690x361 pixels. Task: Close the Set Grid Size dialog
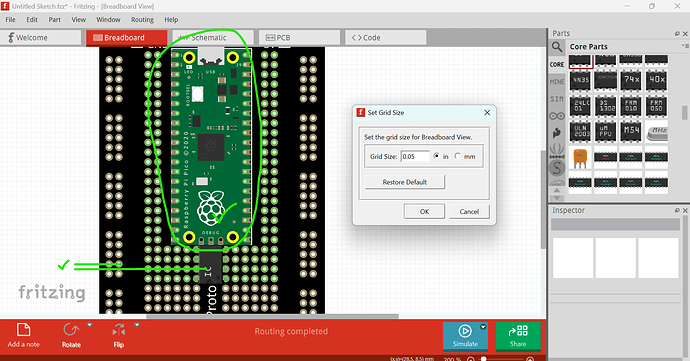pos(487,113)
